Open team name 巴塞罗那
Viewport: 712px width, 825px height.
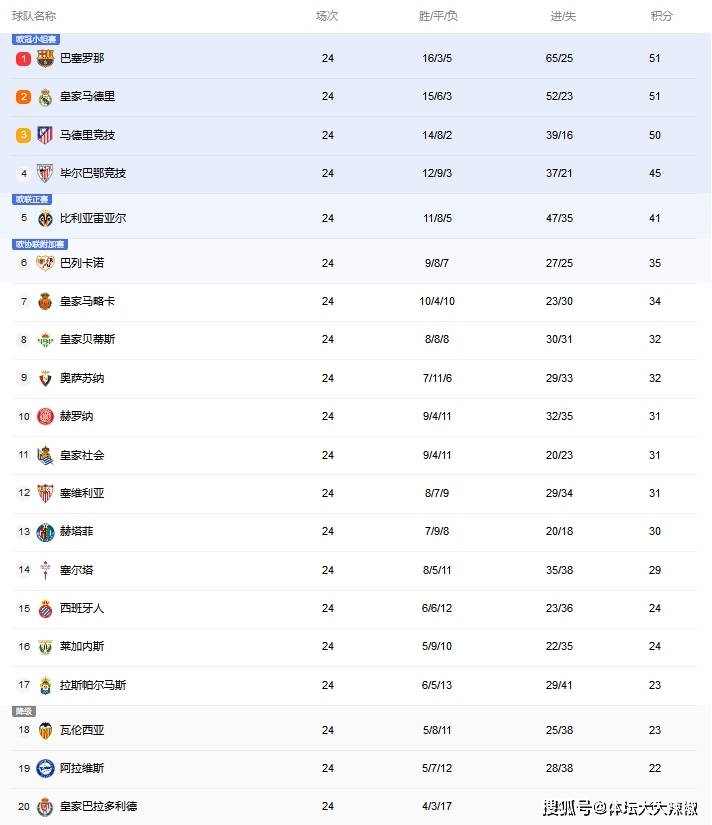coord(82,58)
